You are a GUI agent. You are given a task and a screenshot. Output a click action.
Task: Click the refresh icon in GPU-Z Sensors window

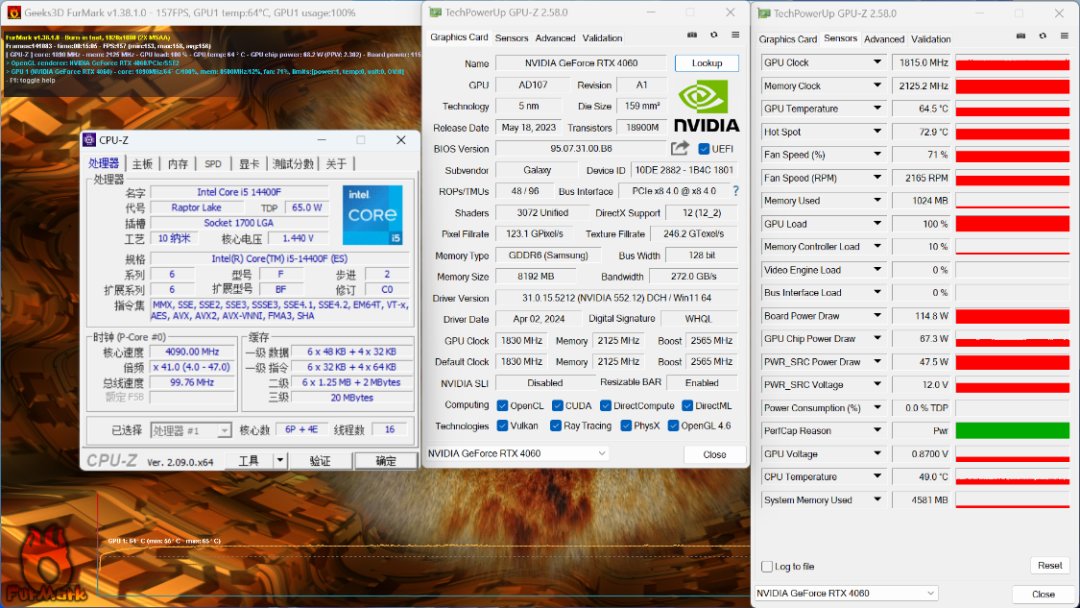tap(1042, 36)
